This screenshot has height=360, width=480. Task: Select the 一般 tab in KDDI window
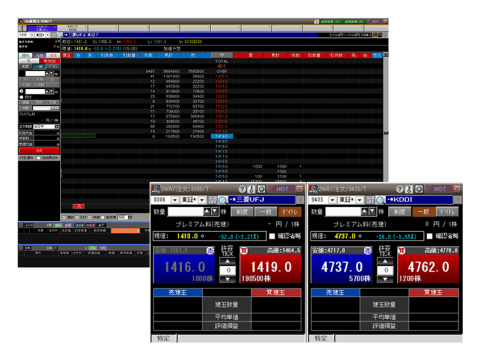(423, 212)
